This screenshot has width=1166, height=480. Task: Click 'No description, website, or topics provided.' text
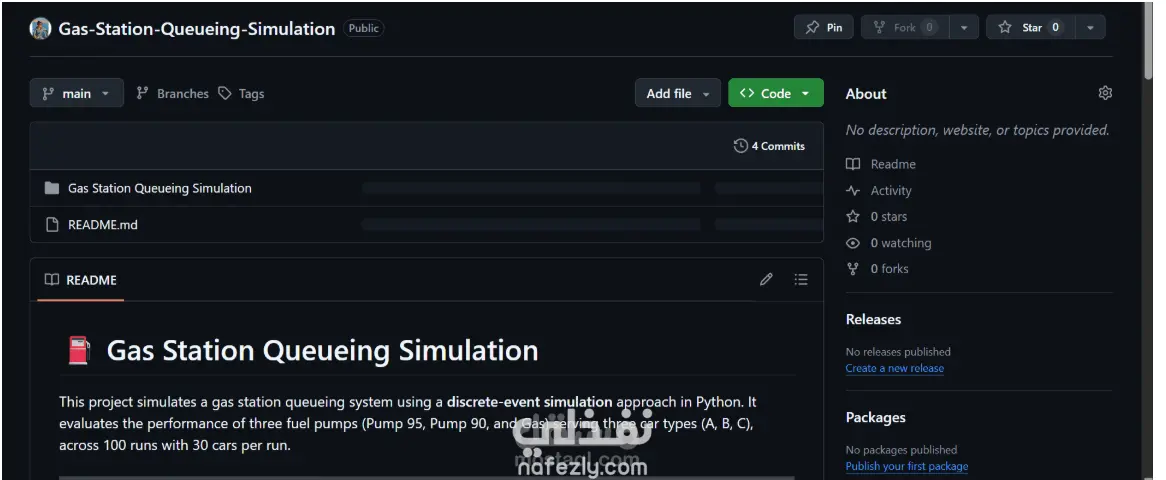click(x=977, y=130)
